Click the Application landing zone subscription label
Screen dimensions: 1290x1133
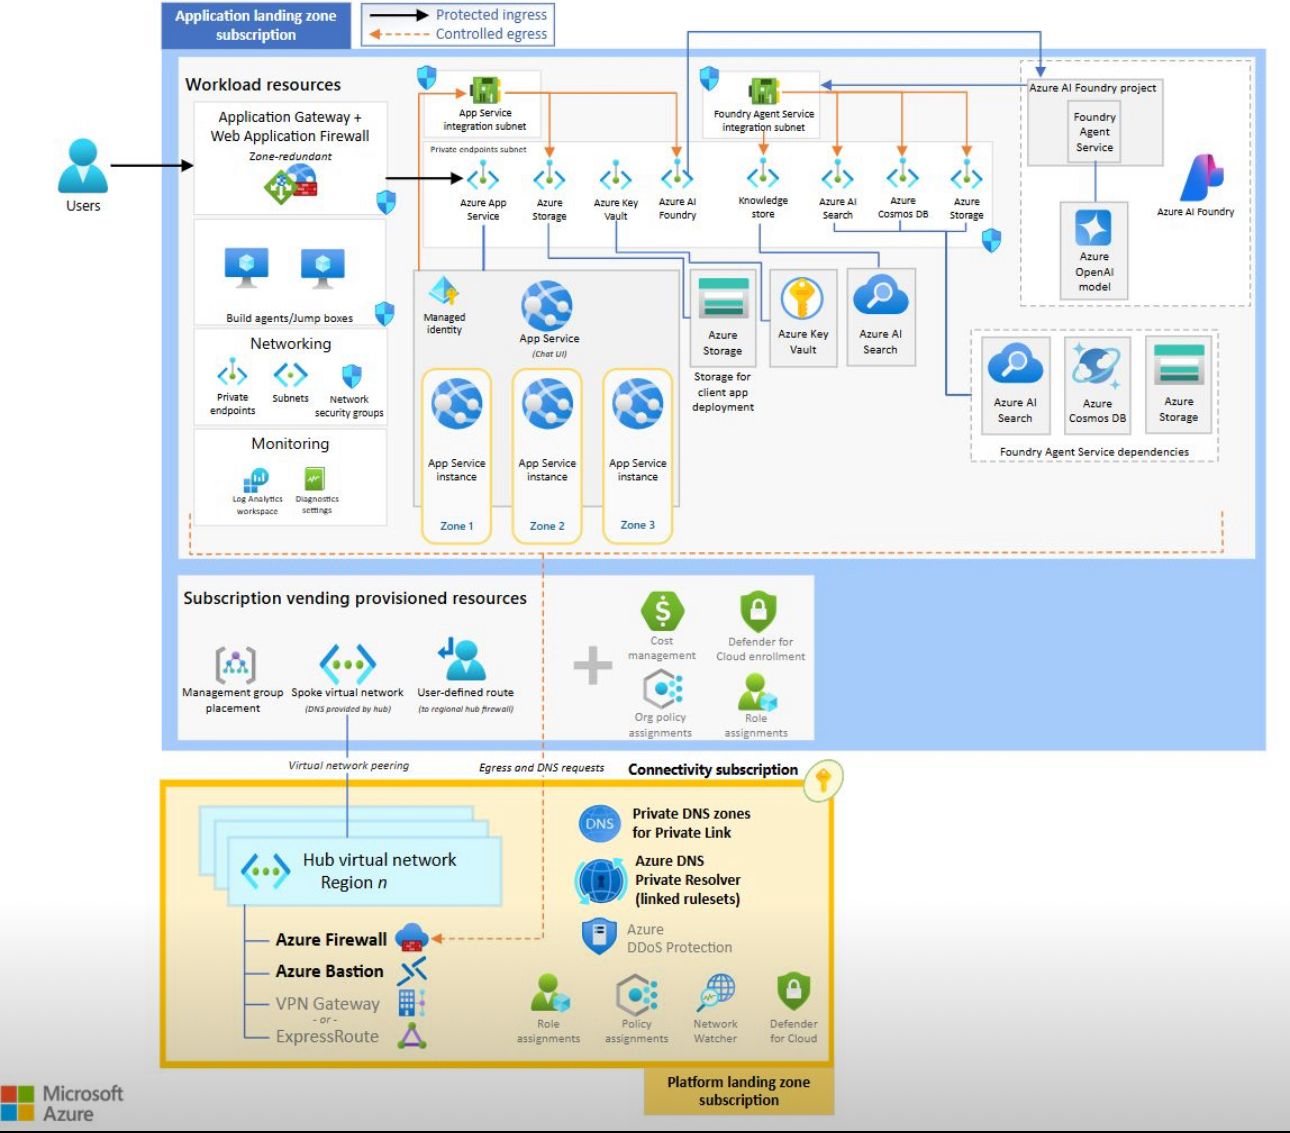[x=256, y=25]
